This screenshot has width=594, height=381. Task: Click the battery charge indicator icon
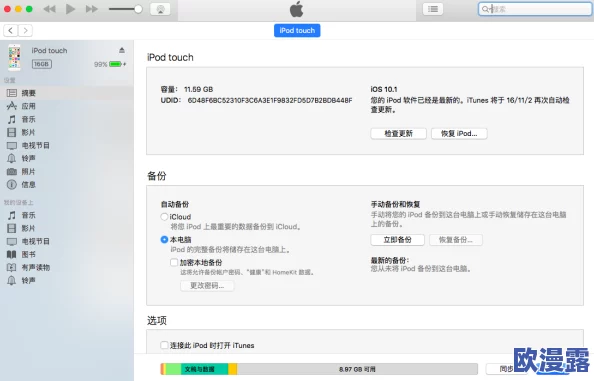(116, 64)
